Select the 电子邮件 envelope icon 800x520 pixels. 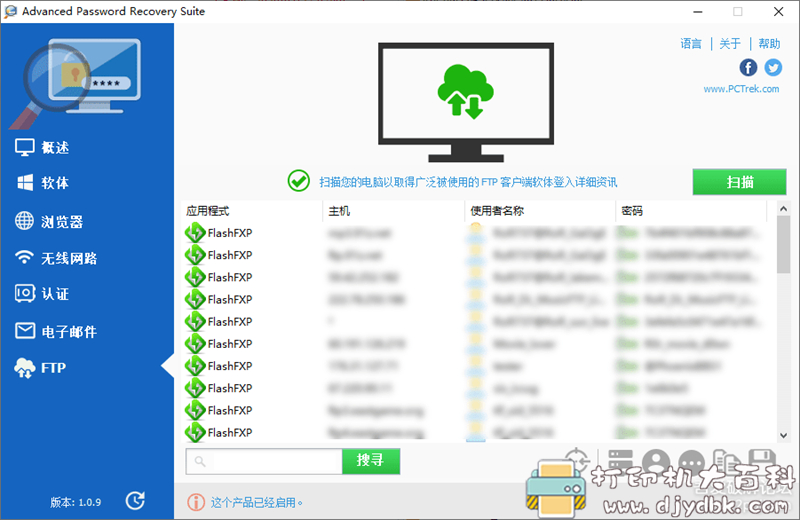point(24,331)
